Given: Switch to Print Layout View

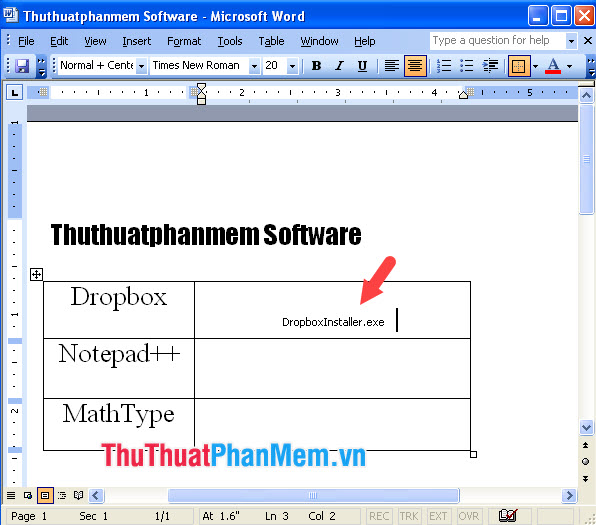Looking at the screenshot, I should (45, 495).
